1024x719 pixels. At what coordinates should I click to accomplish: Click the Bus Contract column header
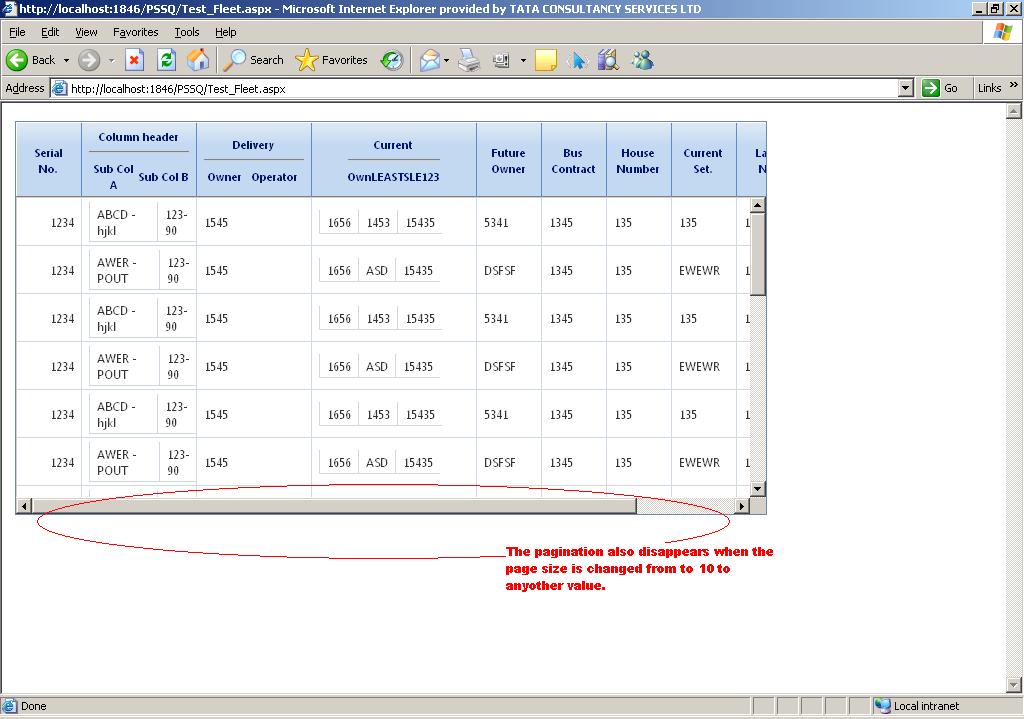coord(573,161)
